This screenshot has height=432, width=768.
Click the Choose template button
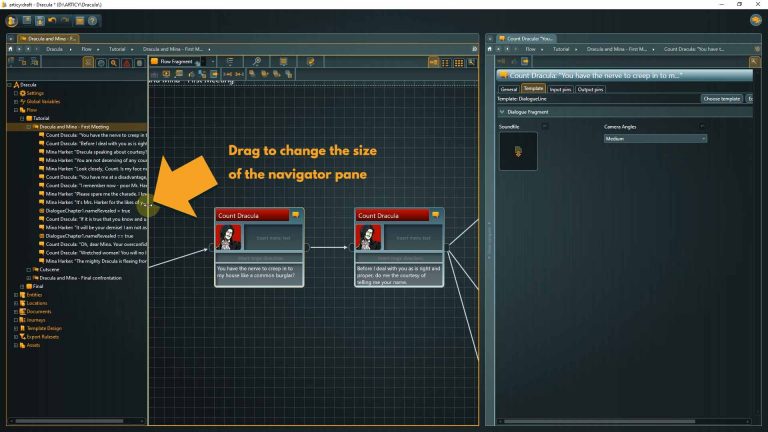point(721,98)
